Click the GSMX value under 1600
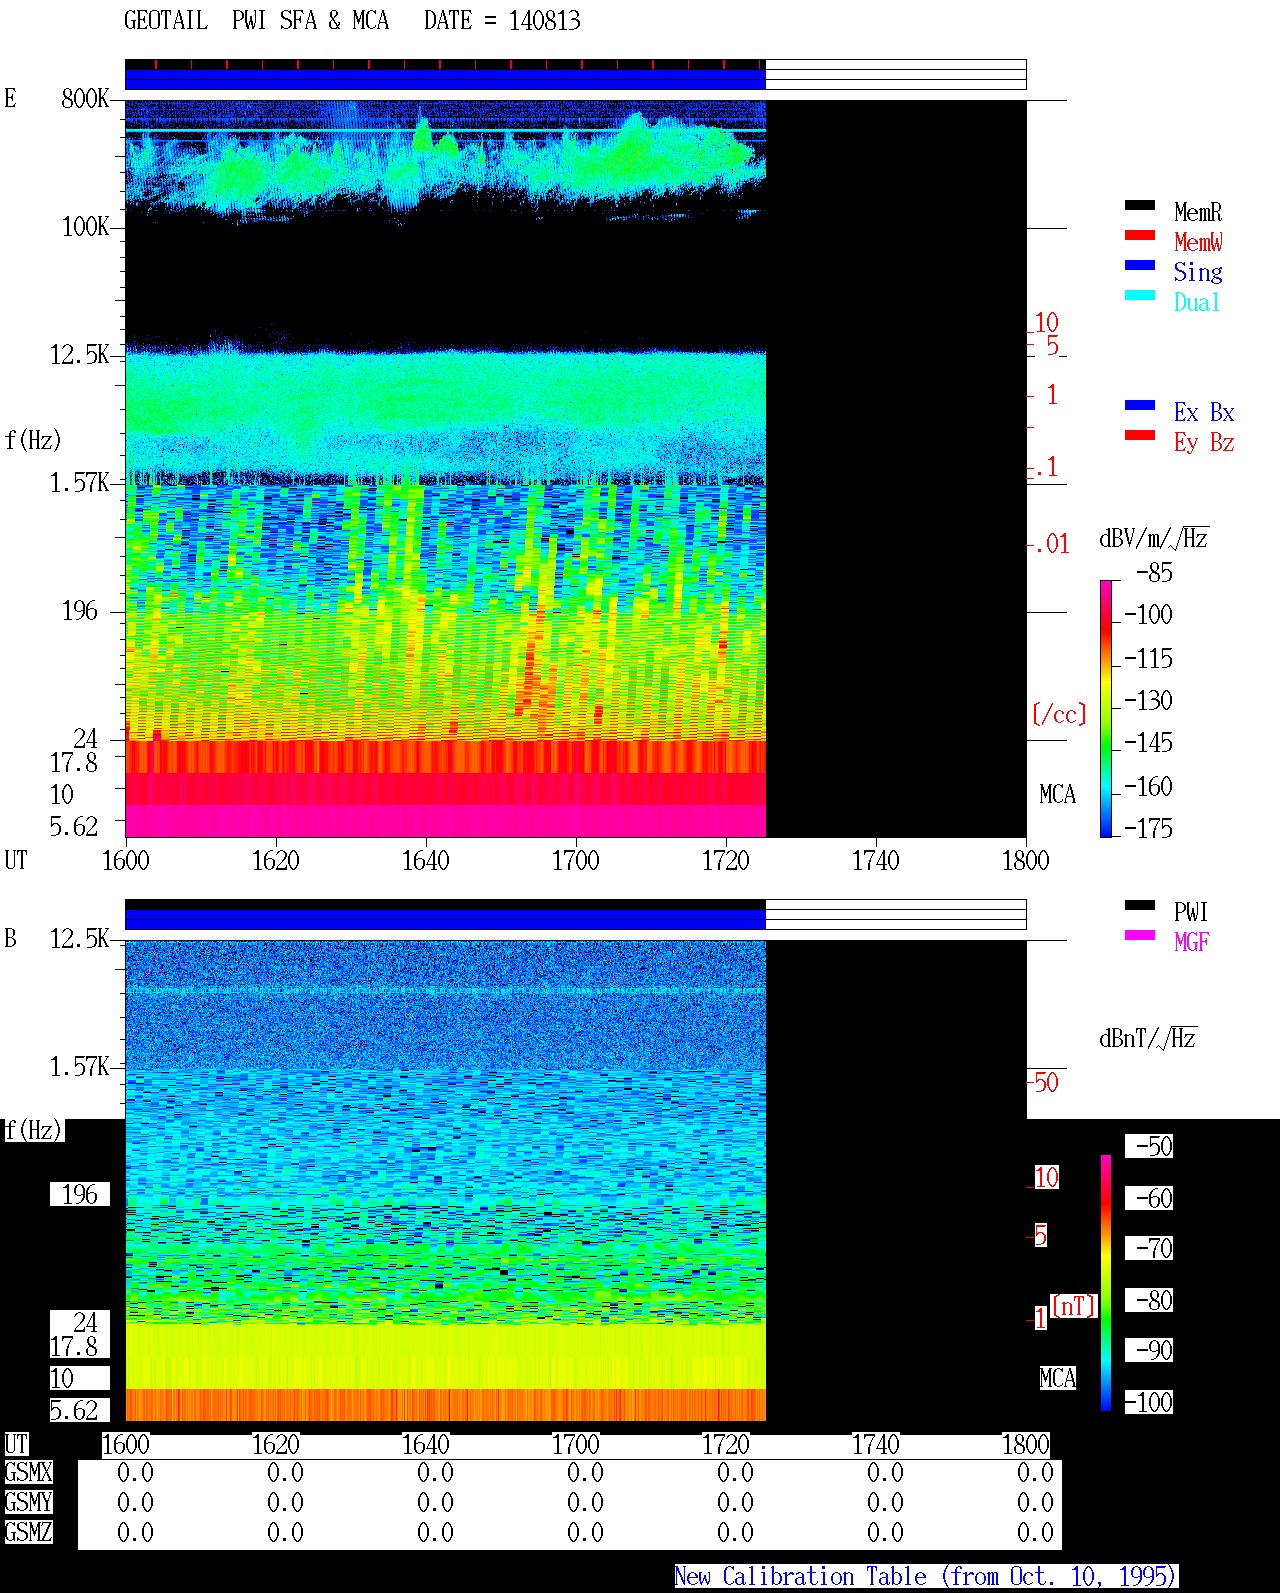The height and width of the screenshot is (1593, 1280). click(x=135, y=1472)
